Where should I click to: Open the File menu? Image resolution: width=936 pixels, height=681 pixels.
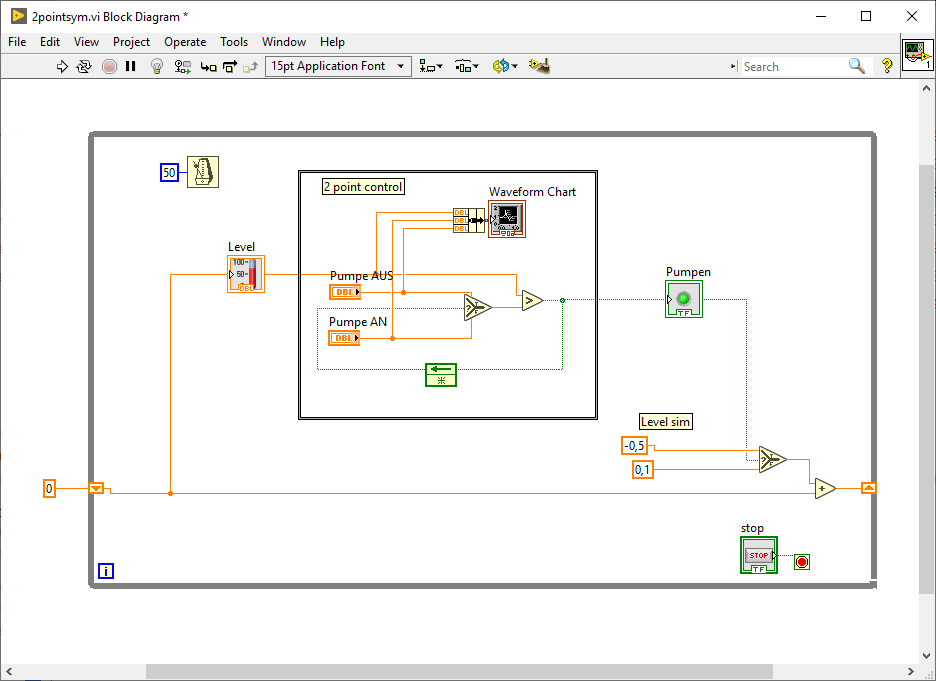17,42
